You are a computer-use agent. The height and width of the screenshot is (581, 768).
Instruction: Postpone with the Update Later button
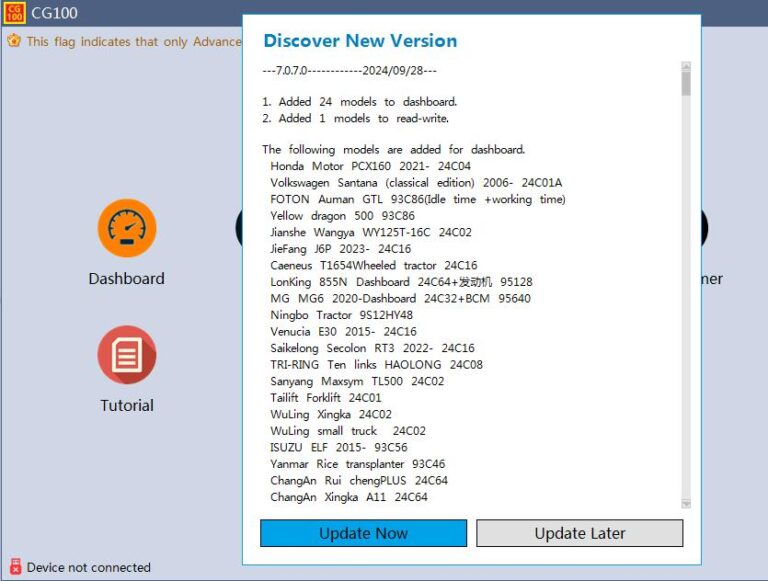point(579,533)
